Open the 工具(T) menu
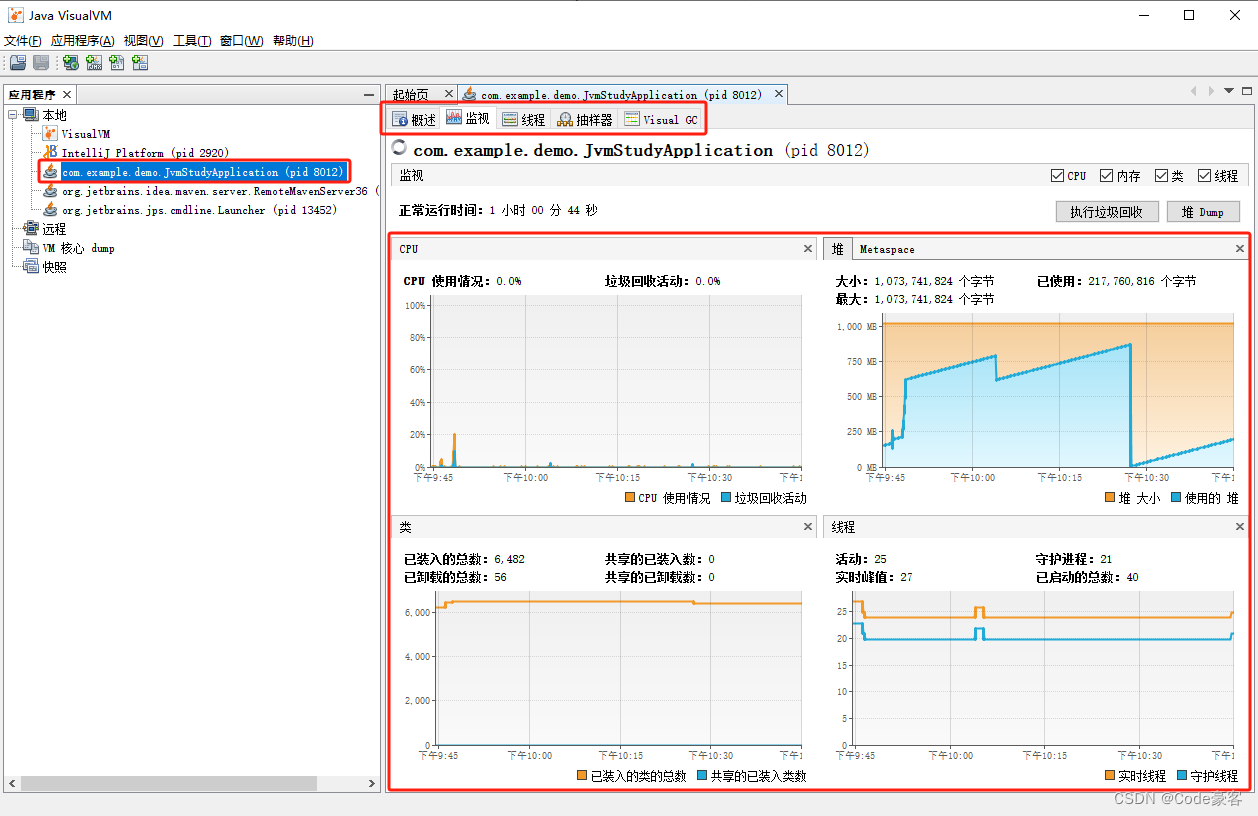 pyautogui.click(x=192, y=41)
